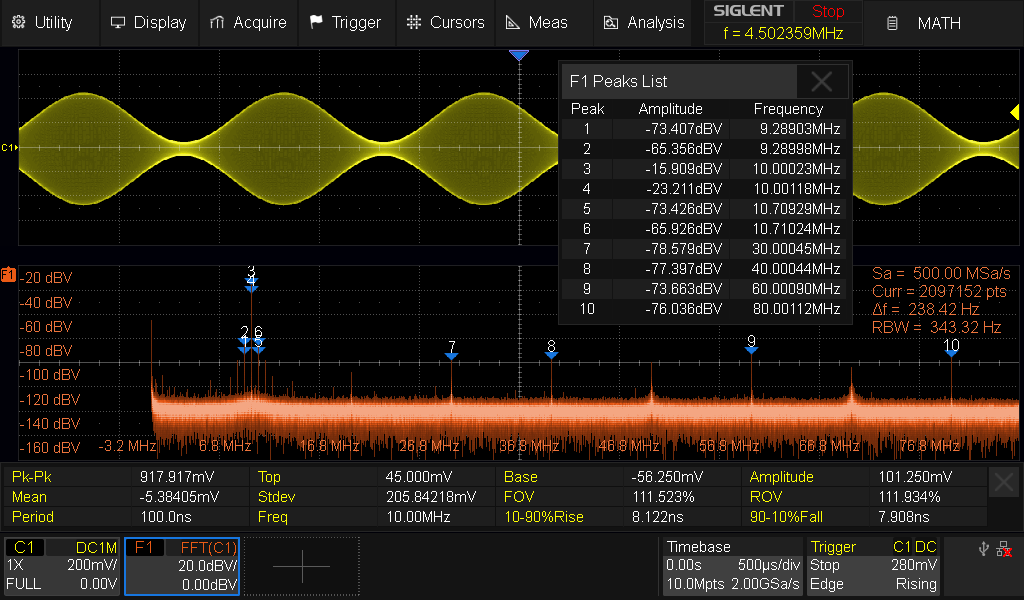The image size is (1024, 600).
Task: Close the F1 Peaks List panel
Action: tap(822, 81)
